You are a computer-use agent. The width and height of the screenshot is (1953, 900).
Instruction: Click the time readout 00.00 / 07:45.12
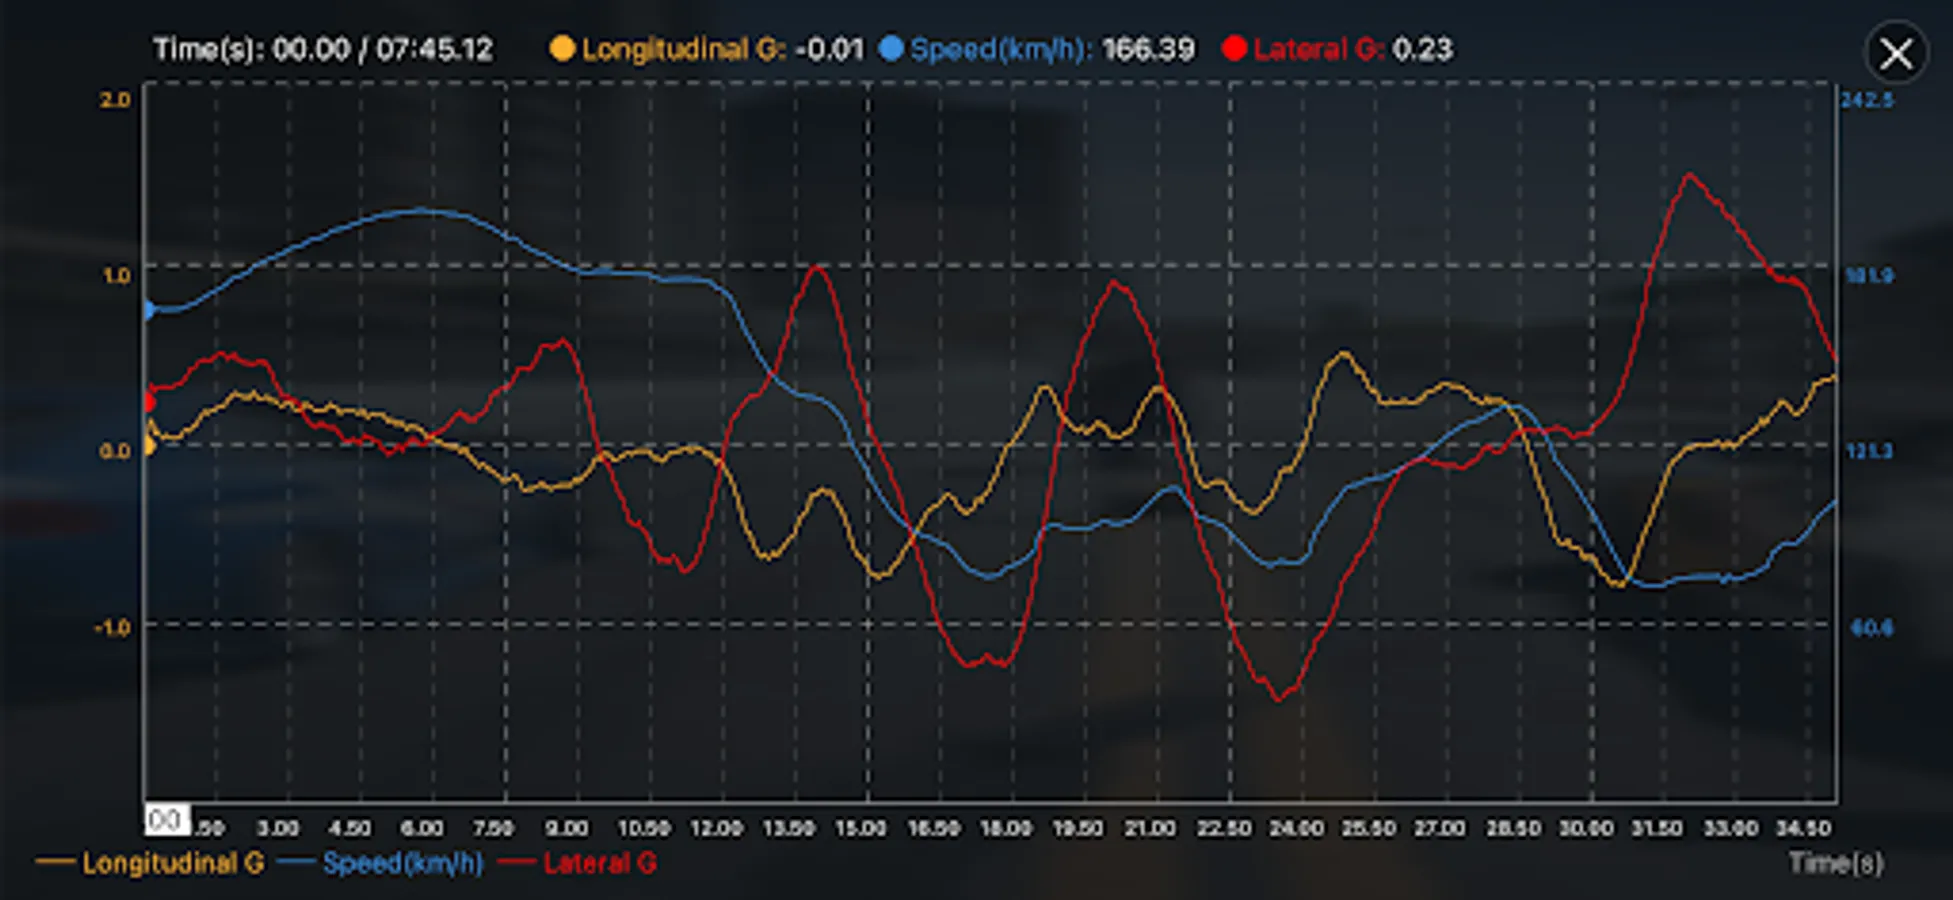[323, 49]
